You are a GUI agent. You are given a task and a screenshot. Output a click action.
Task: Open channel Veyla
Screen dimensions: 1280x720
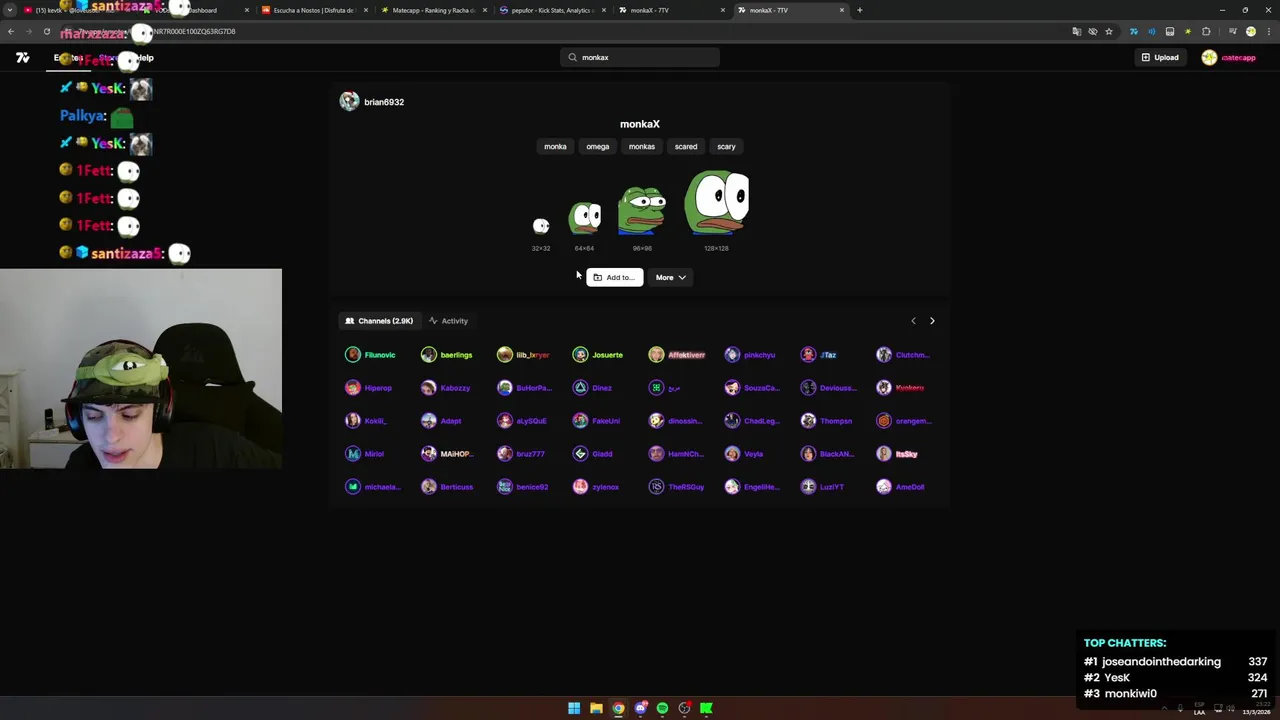(744, 454)
